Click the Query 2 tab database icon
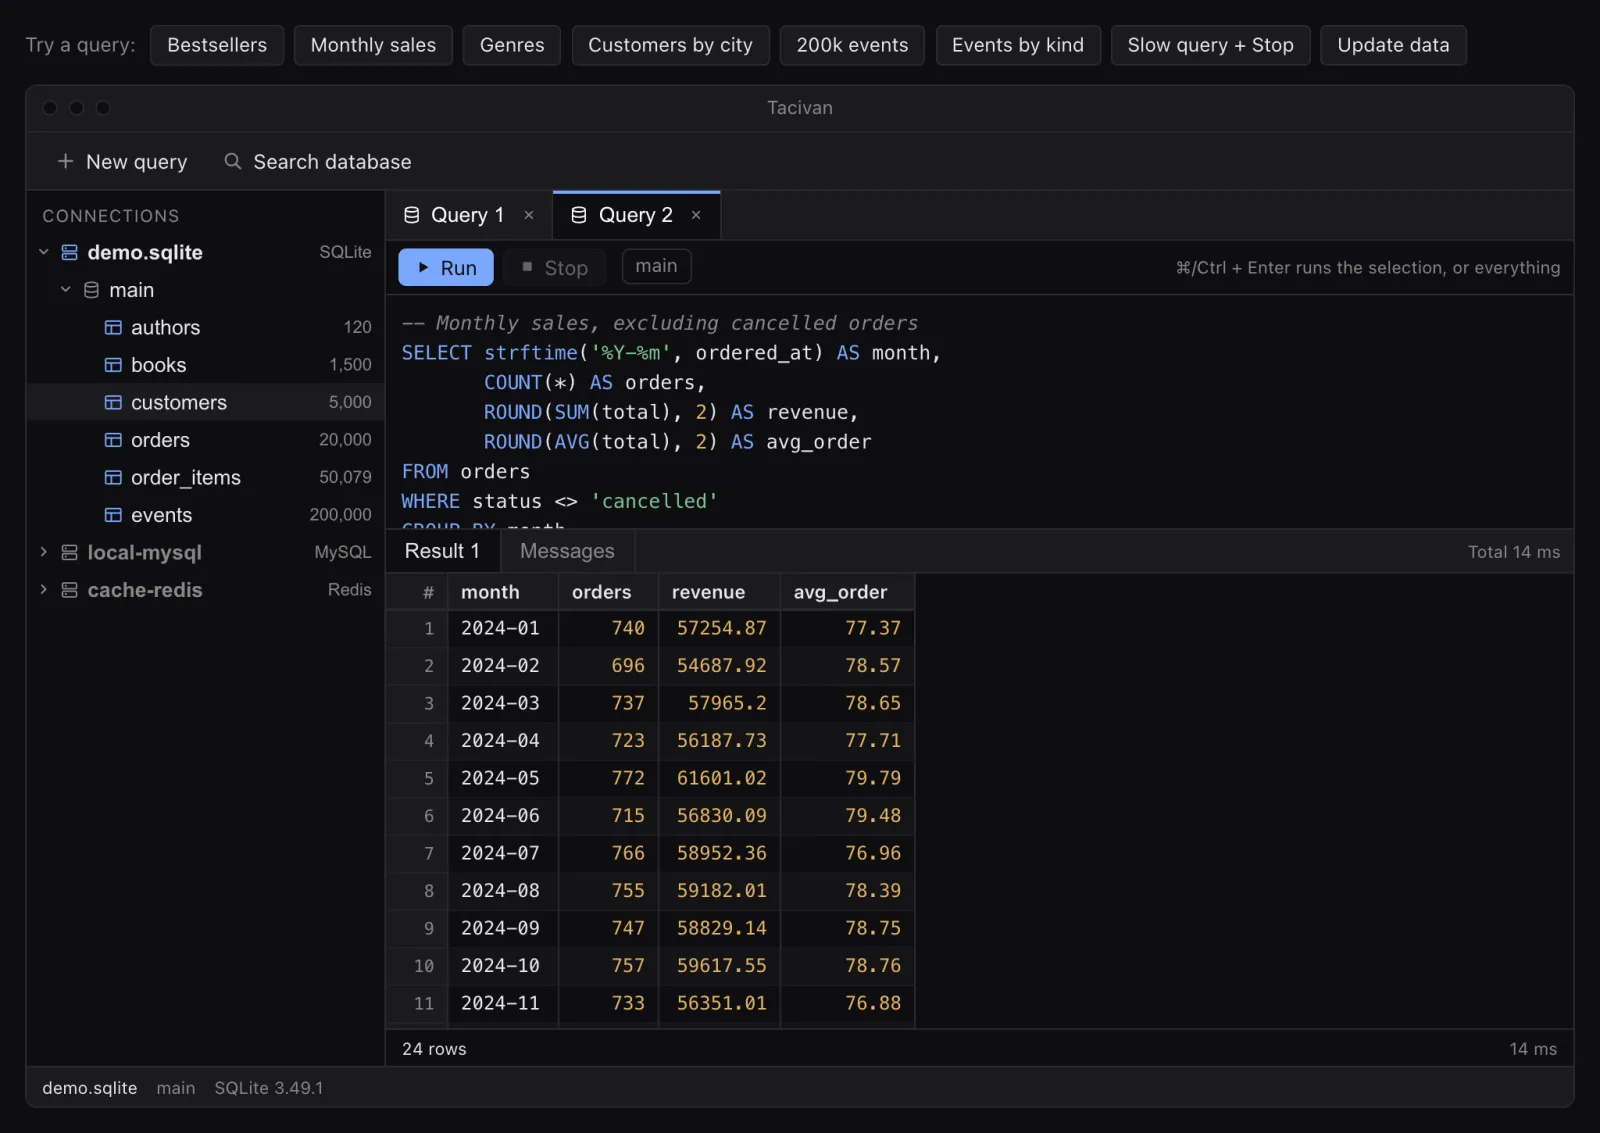 click(x=578, y=215)
